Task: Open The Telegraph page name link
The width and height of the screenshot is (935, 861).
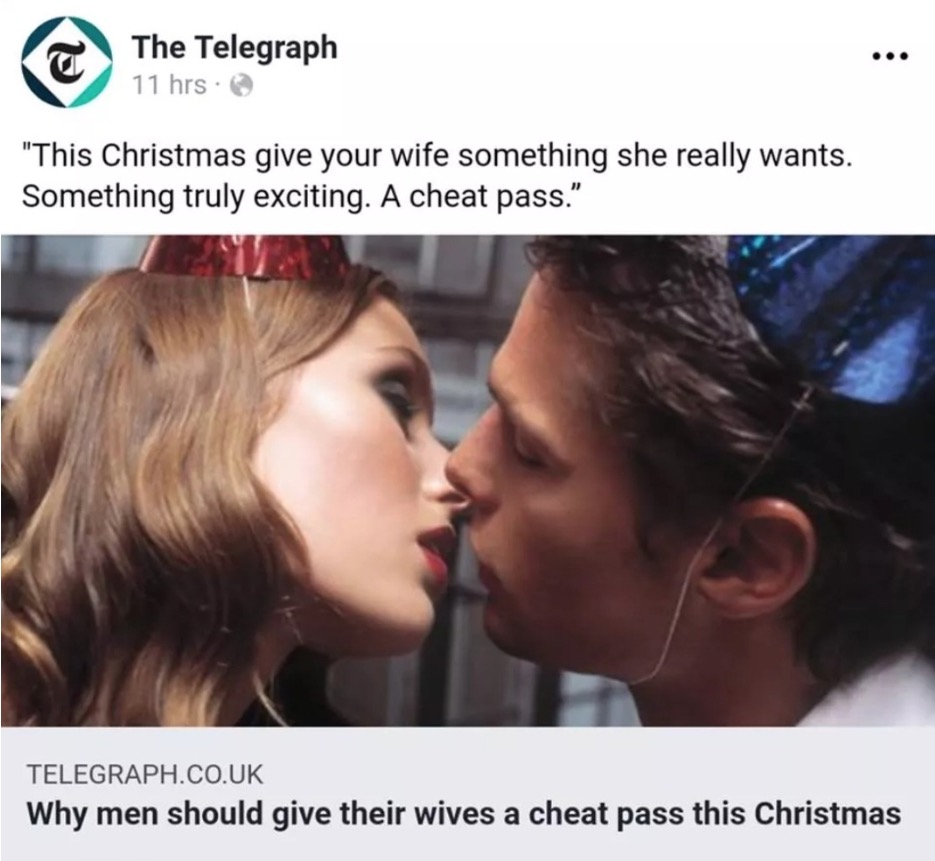Action: click(x=234, y=47)
